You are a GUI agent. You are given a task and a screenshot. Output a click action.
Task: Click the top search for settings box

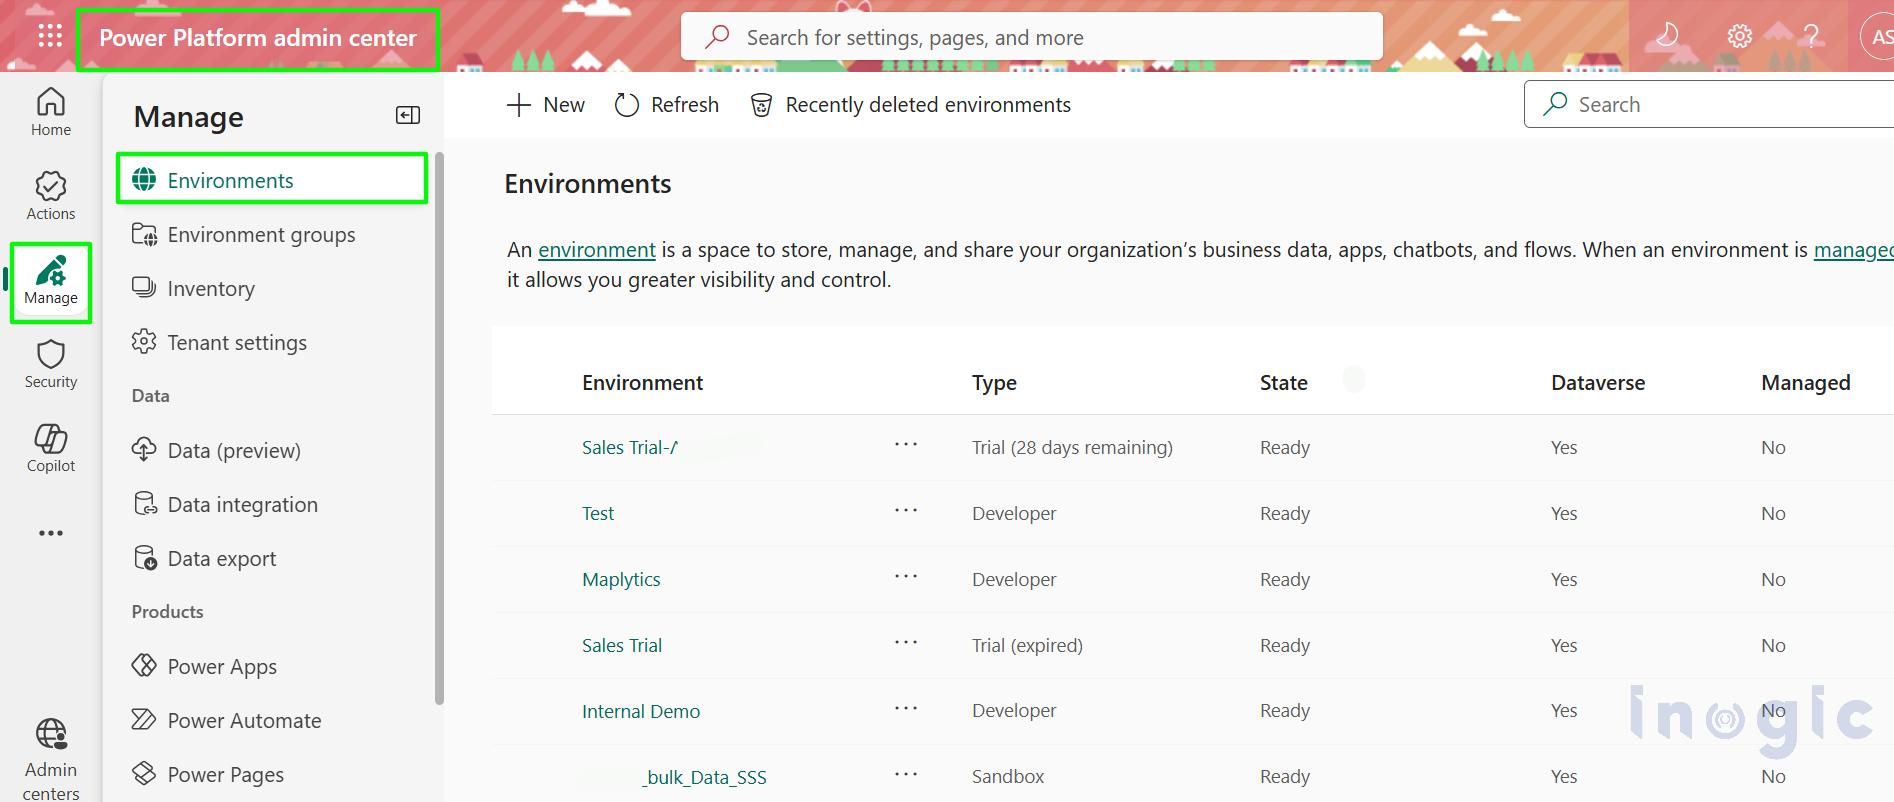1032,37
